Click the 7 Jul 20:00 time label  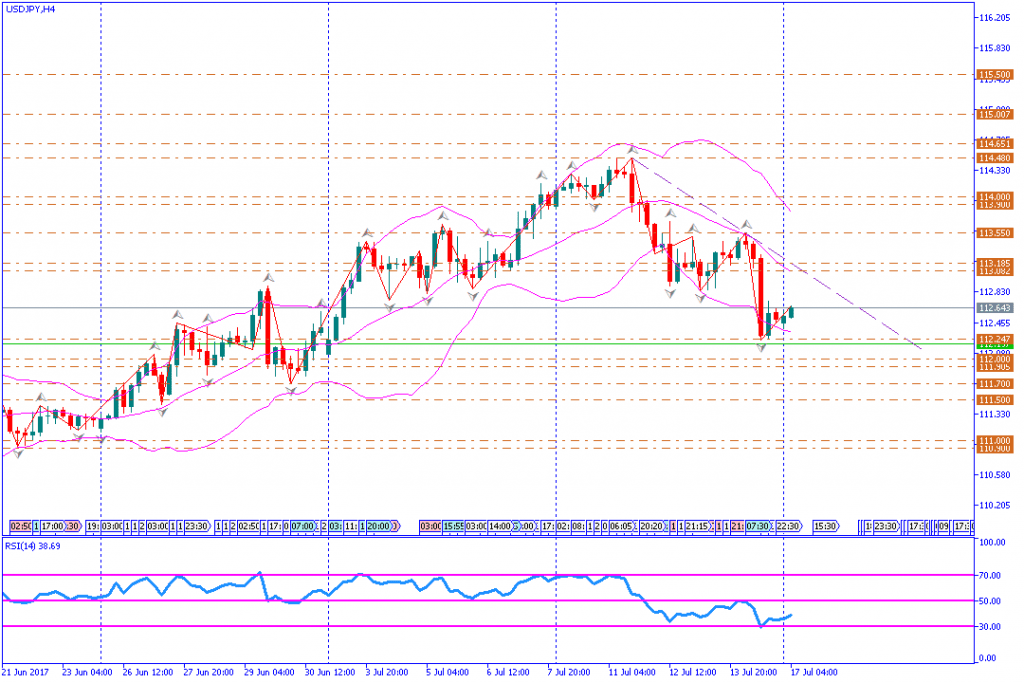coord(569,673)
